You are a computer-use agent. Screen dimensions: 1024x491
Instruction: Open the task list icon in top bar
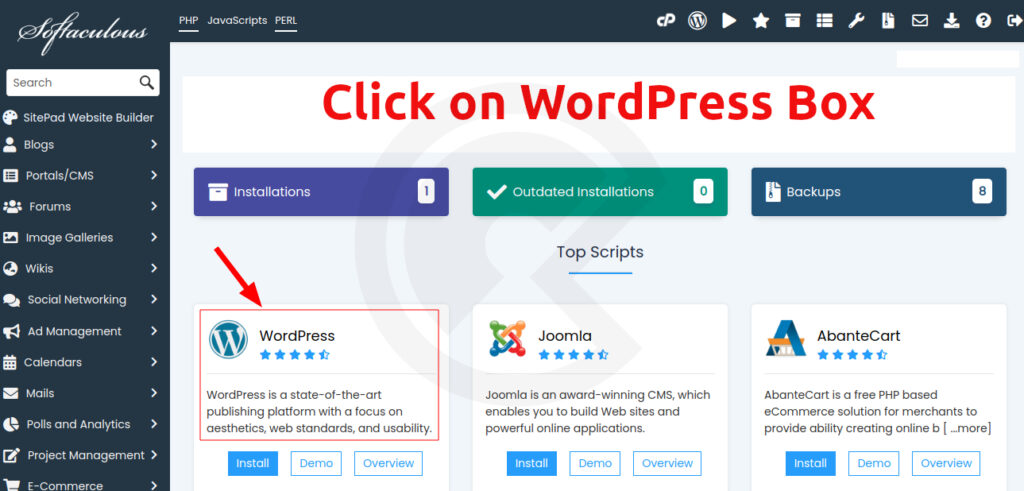pos(825,21)
